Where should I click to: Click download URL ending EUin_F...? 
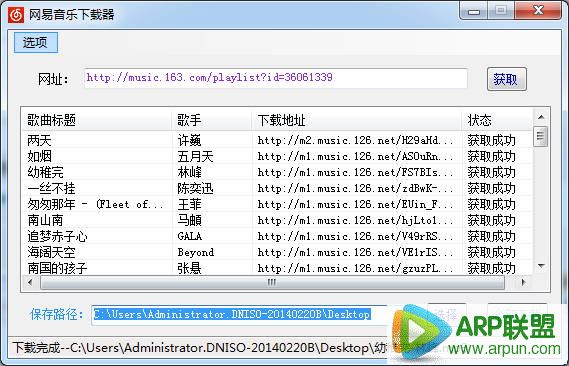click(355, 204)
